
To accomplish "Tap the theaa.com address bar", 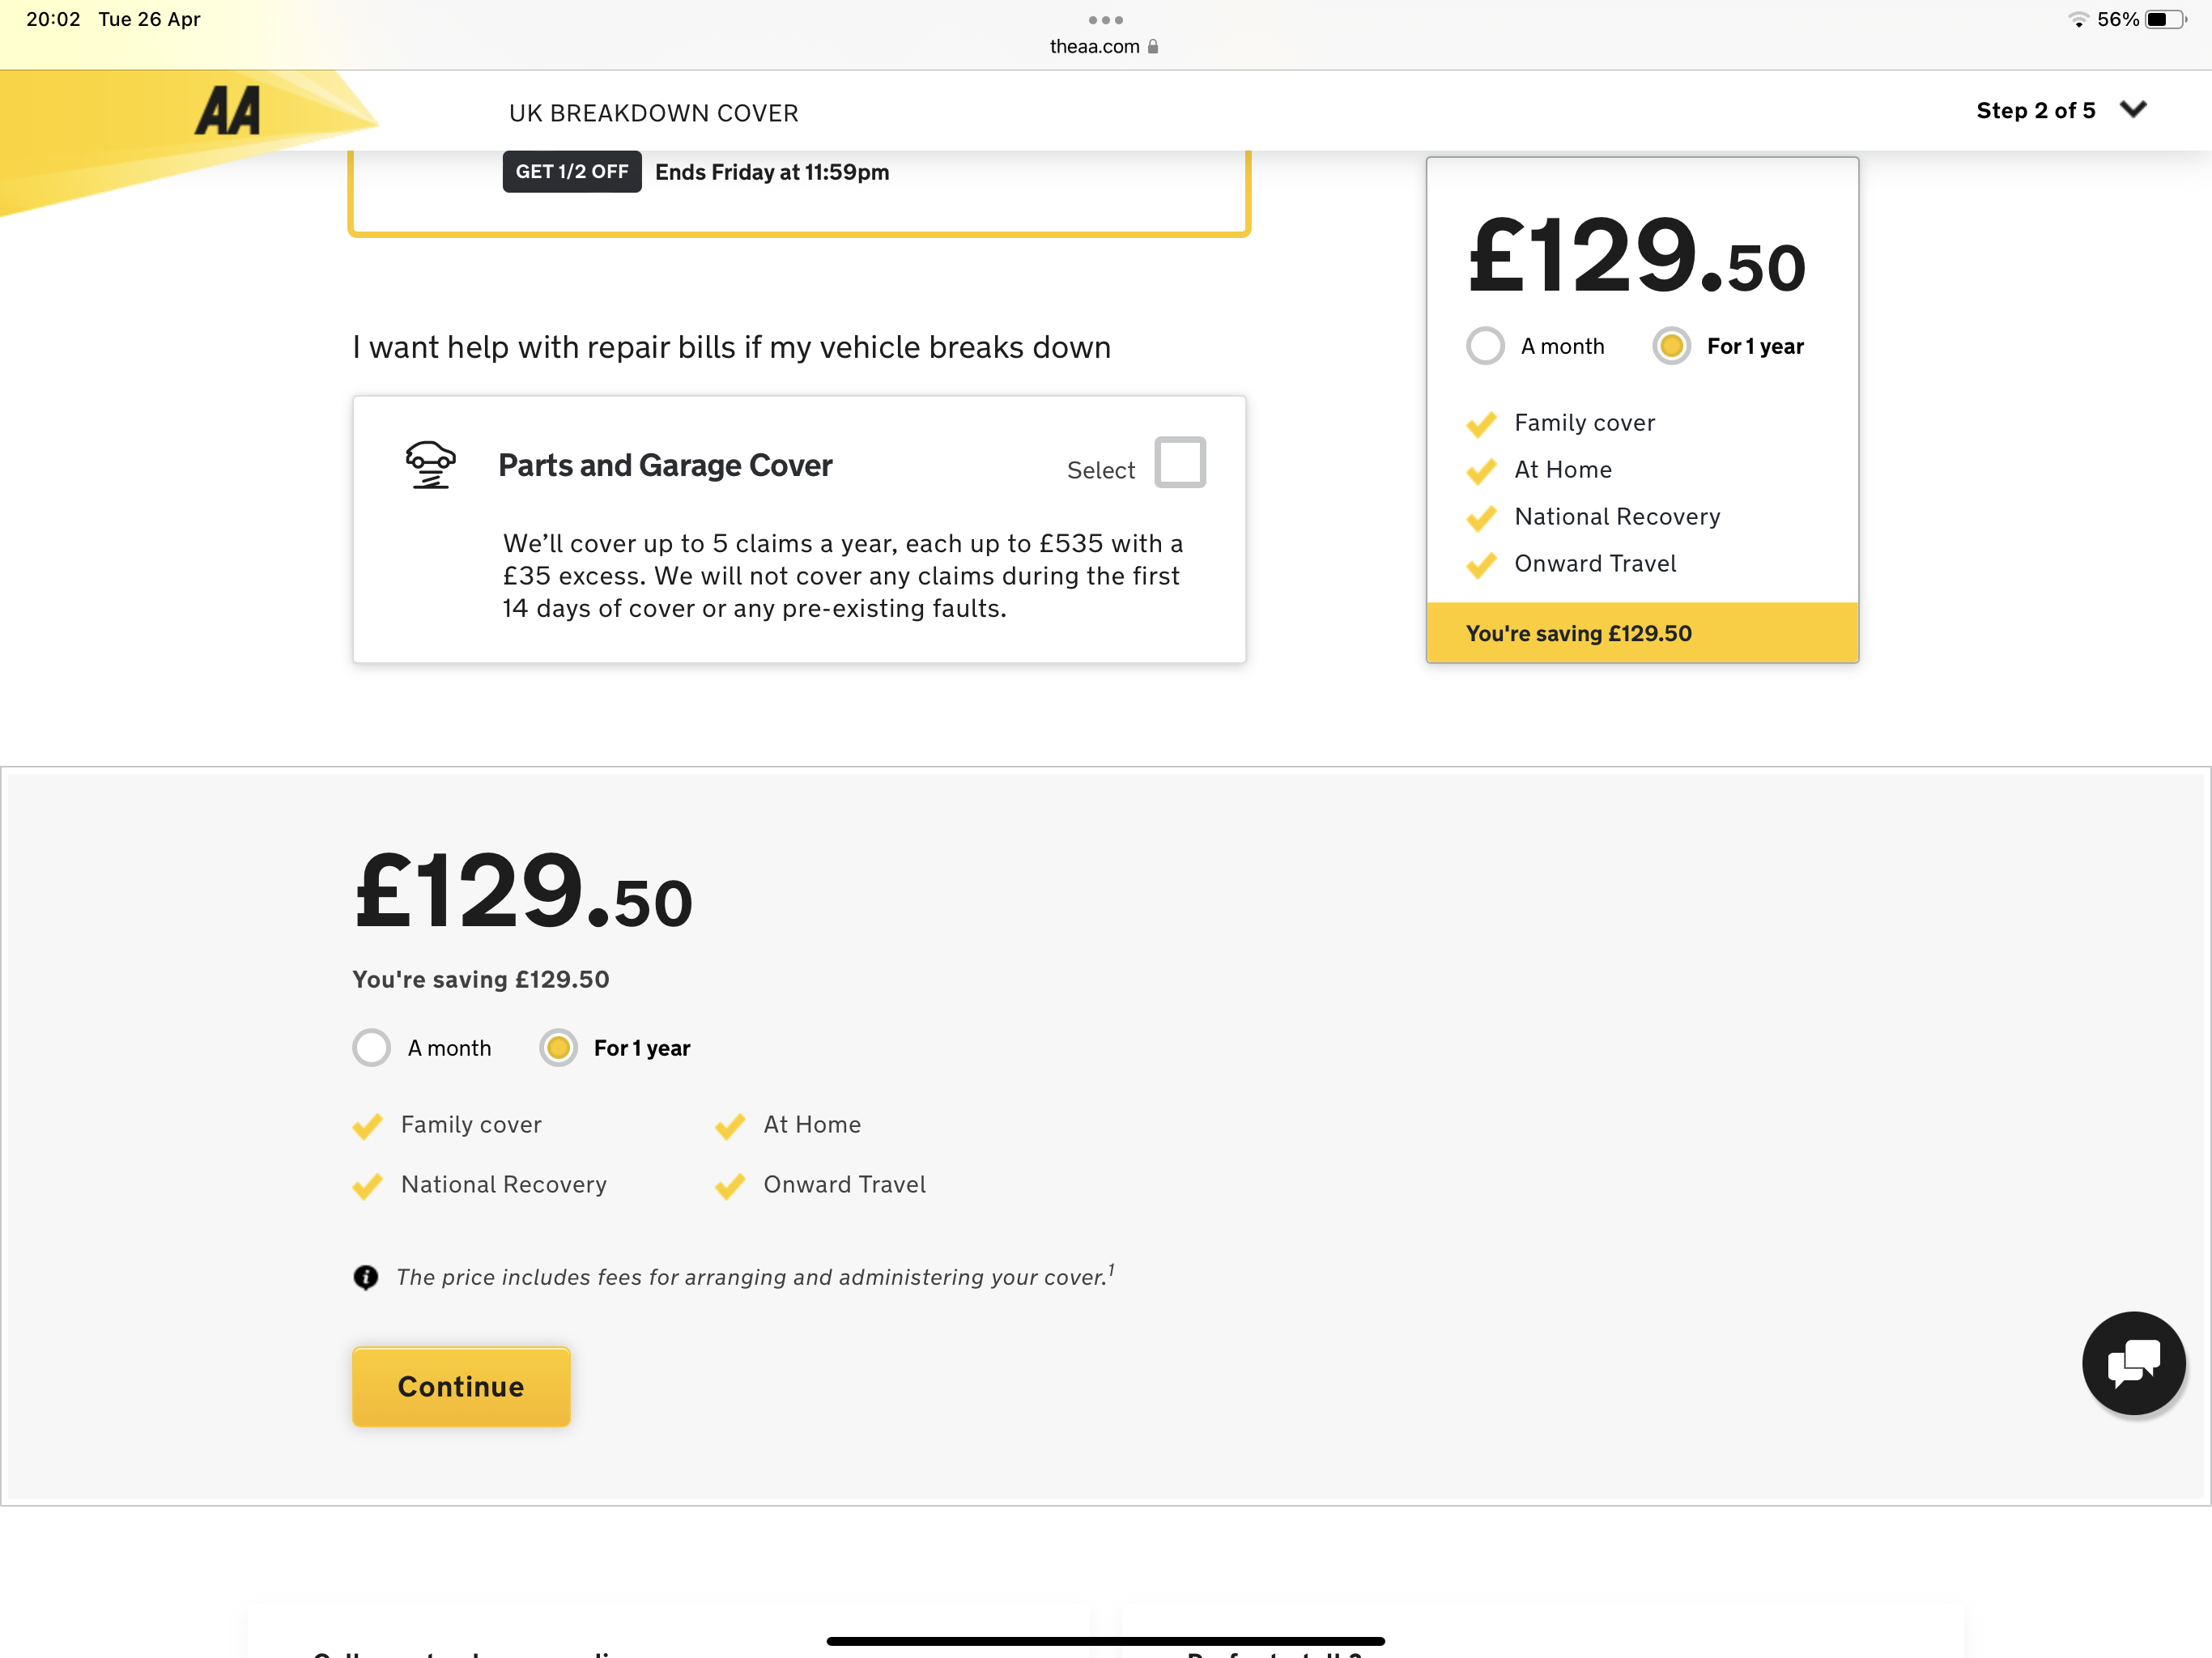I will click(1104, 46).
